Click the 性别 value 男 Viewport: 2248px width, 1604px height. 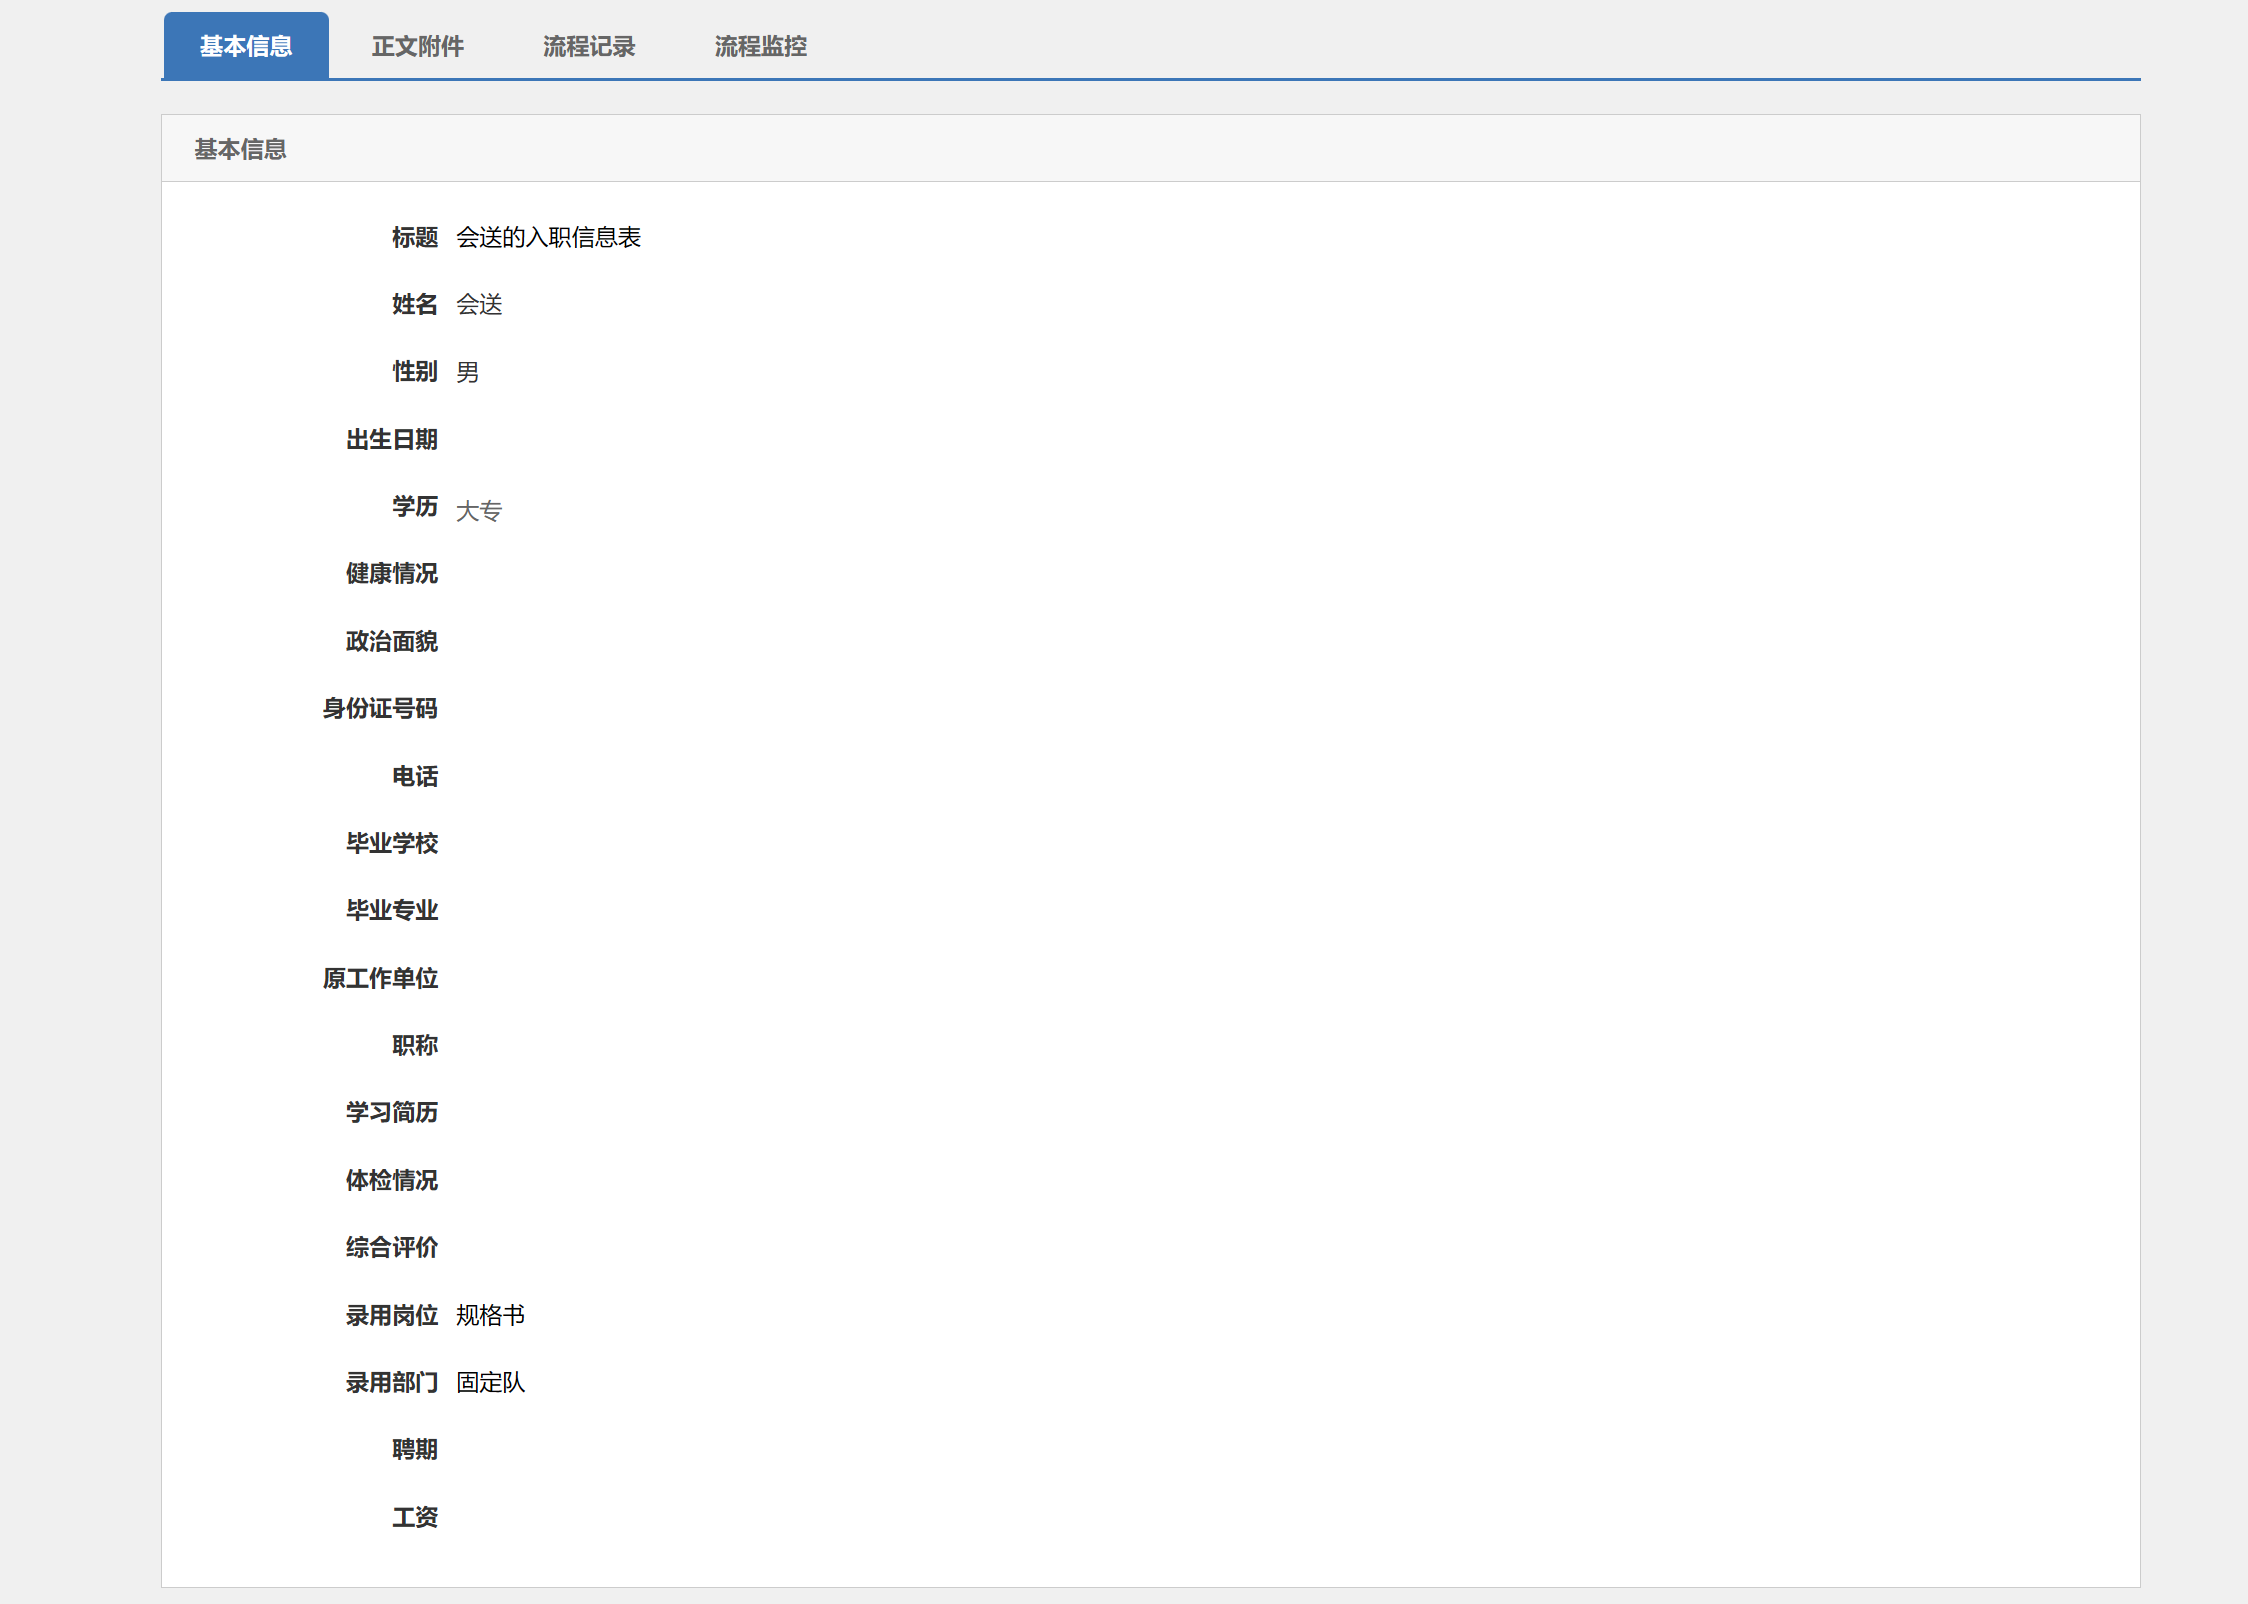pos(467,372)
